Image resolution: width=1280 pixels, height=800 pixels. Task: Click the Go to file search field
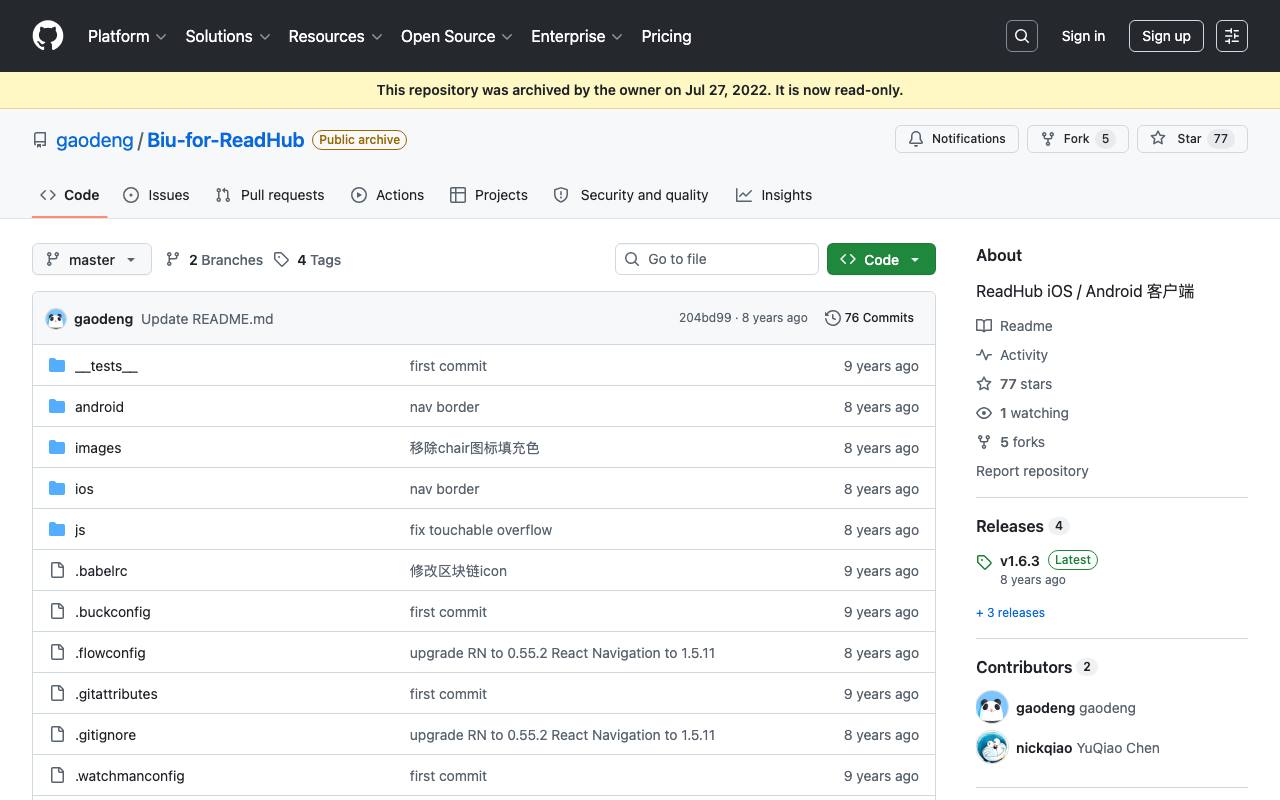pyautogui.click(x=717, y=259)
